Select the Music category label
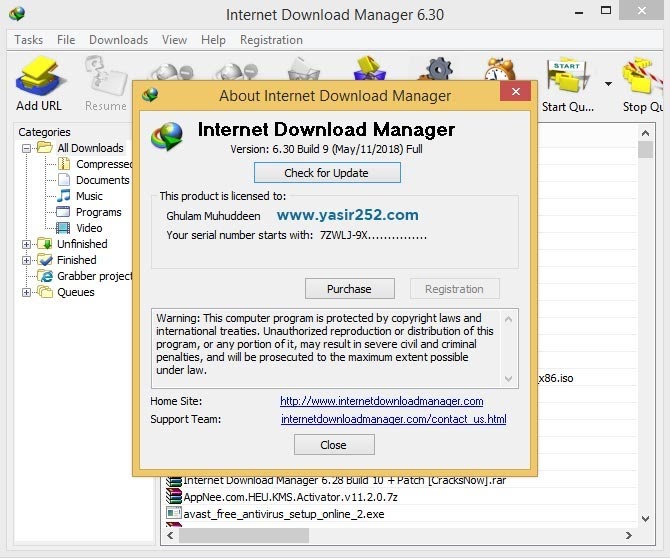This screenshot has height=558, width=670. click(x=89, y=196)
